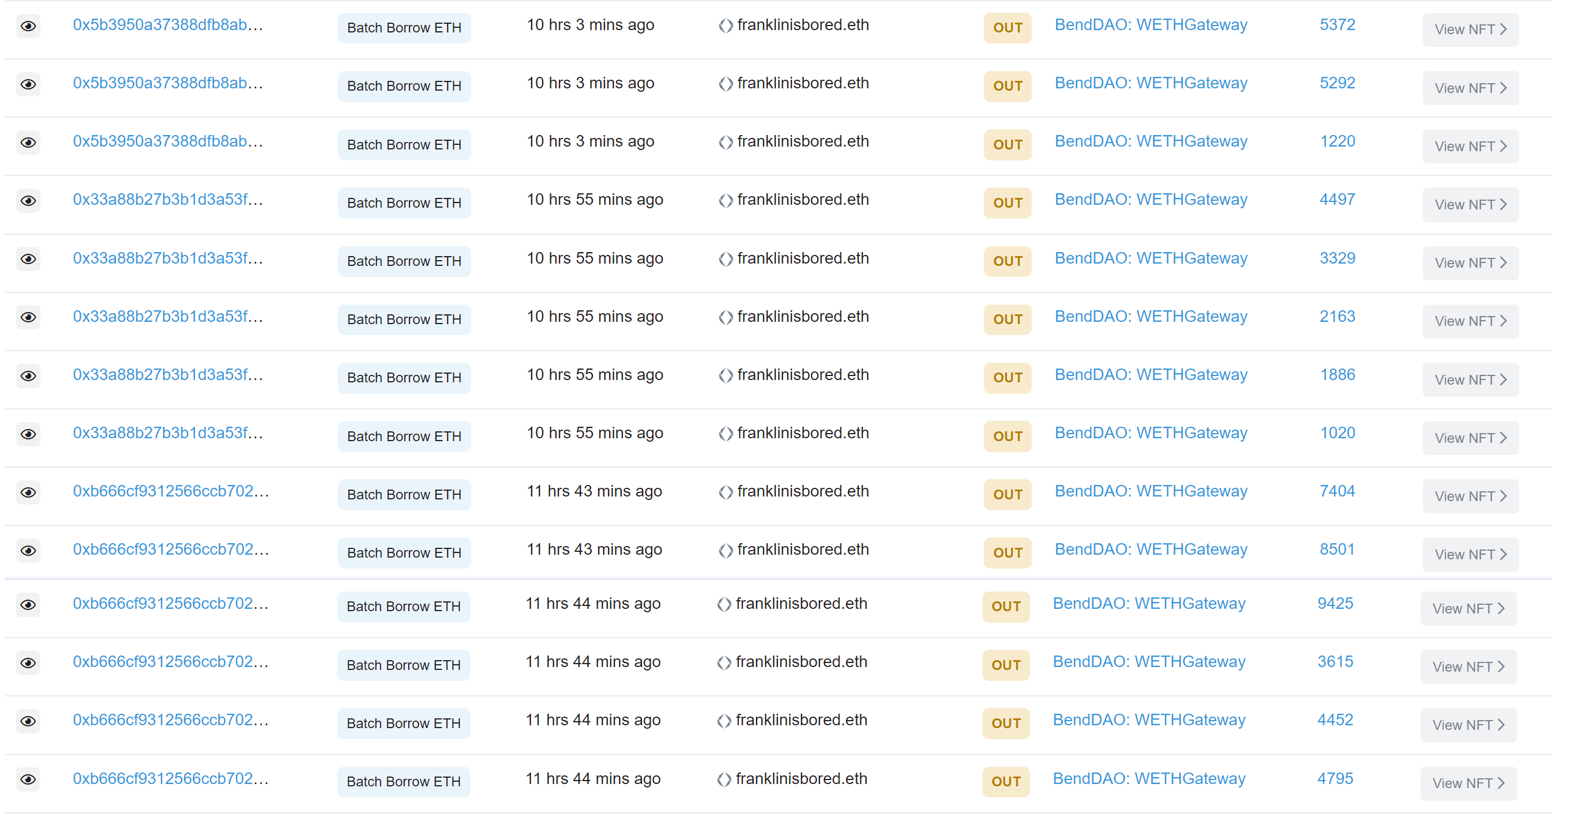The width and height of the screenshot is (1571, 817).
Task: Select contract icon in token 4452 row
Action: (x=724, y=721)
